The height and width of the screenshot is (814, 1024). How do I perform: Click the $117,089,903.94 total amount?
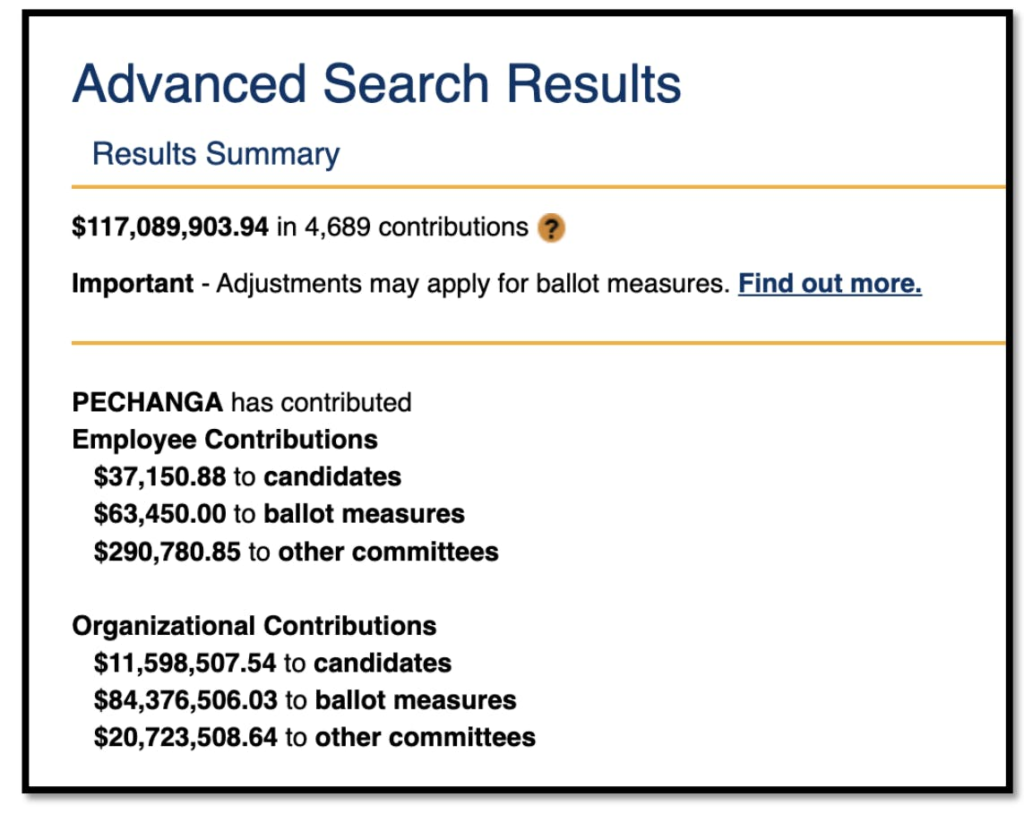point(170,228)
